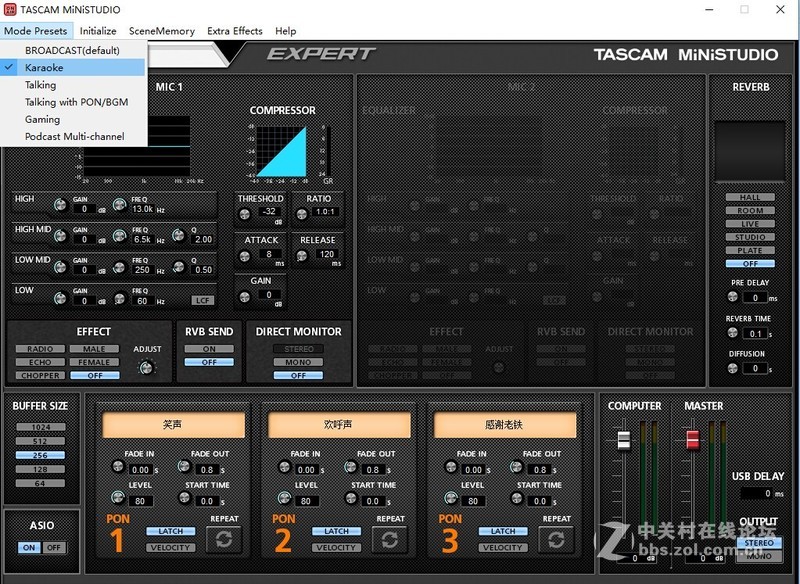This screenshot has height=584, width=800.
Task: Click the PON 1 repeat loop icon
Action: [224, 540]
